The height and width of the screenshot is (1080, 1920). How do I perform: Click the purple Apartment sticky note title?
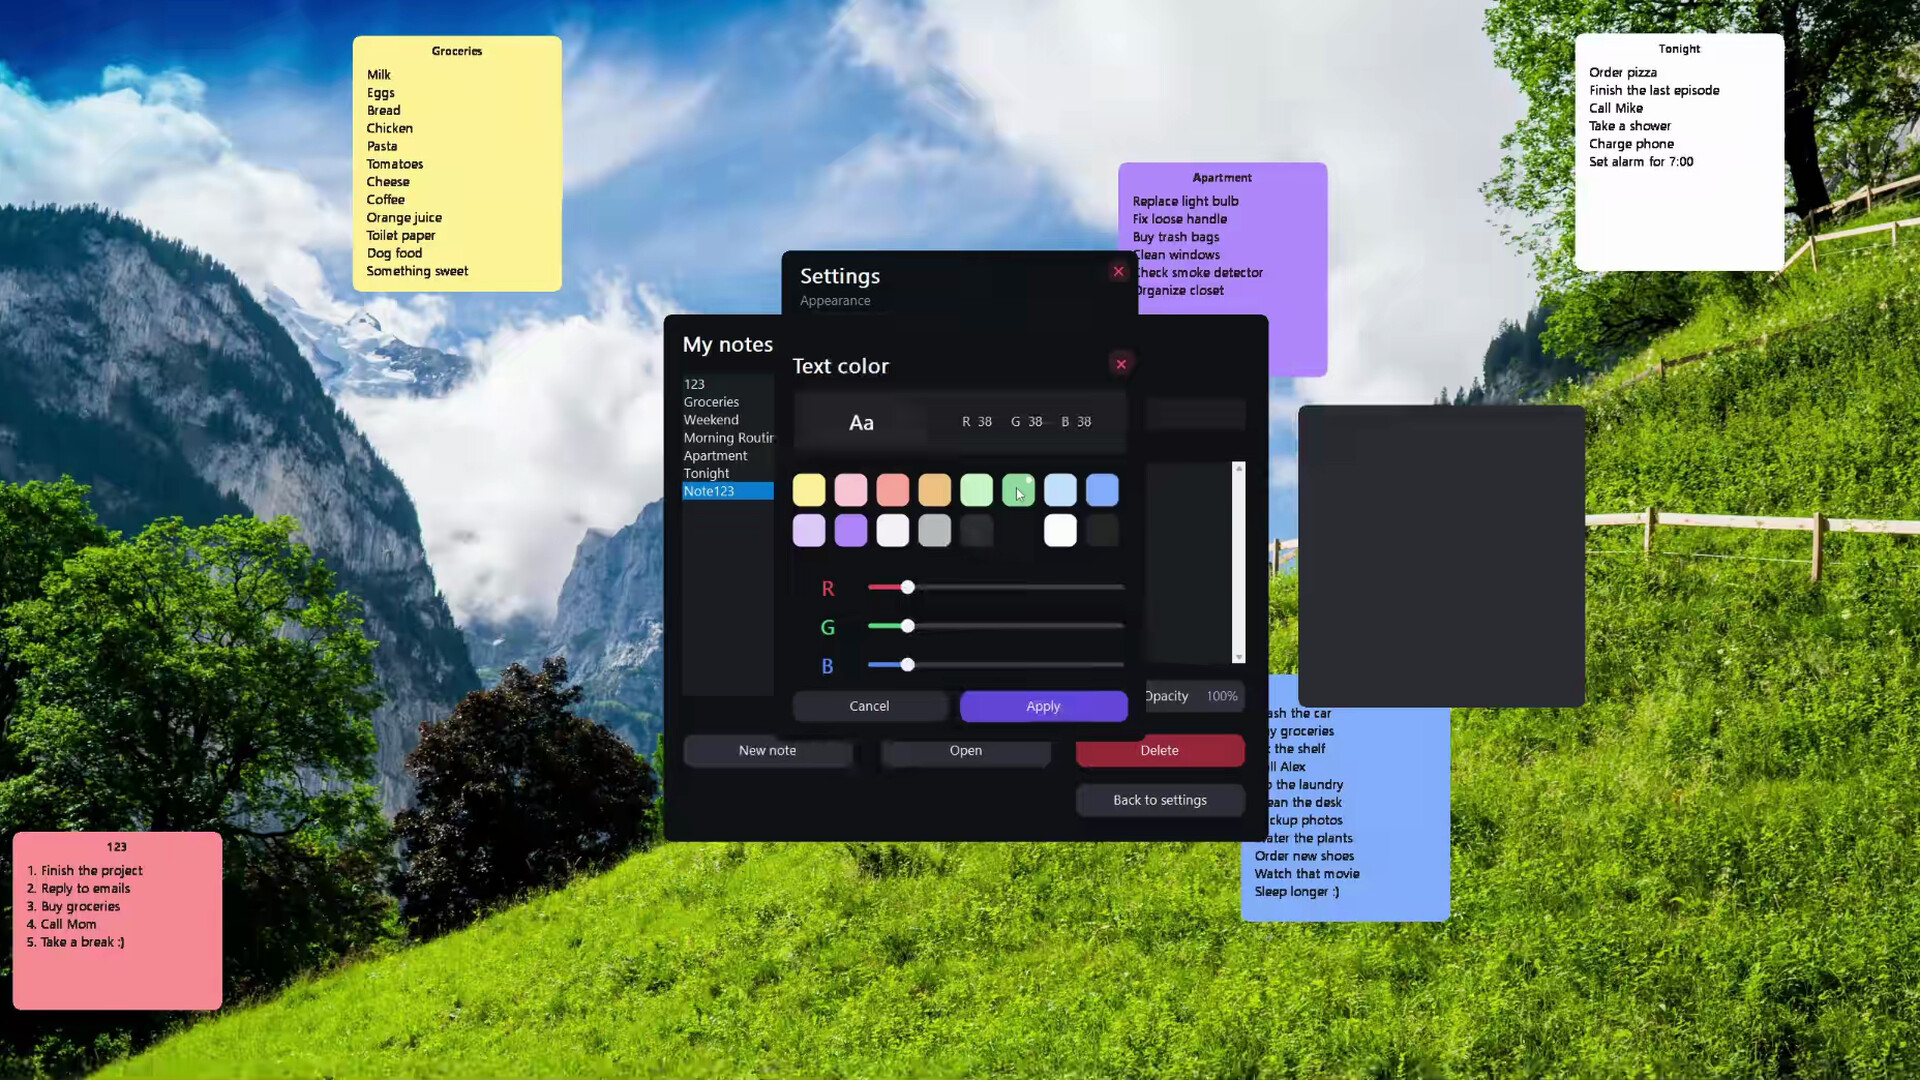pos(1222,178)
